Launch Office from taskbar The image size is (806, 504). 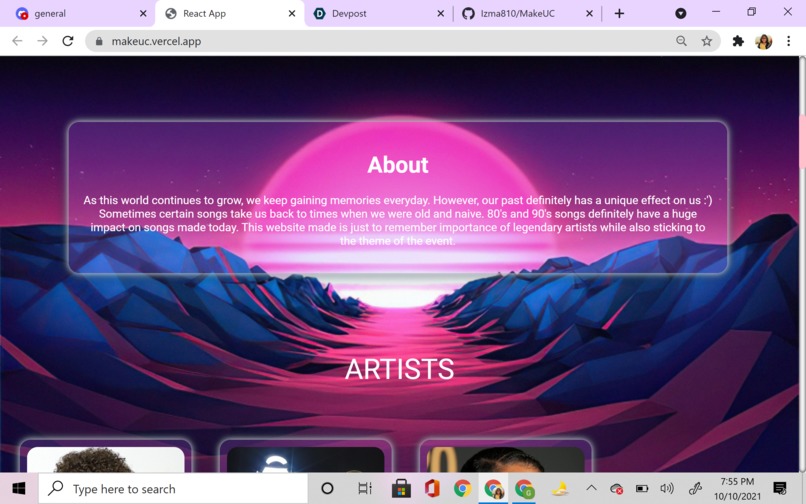coord(432,488)
